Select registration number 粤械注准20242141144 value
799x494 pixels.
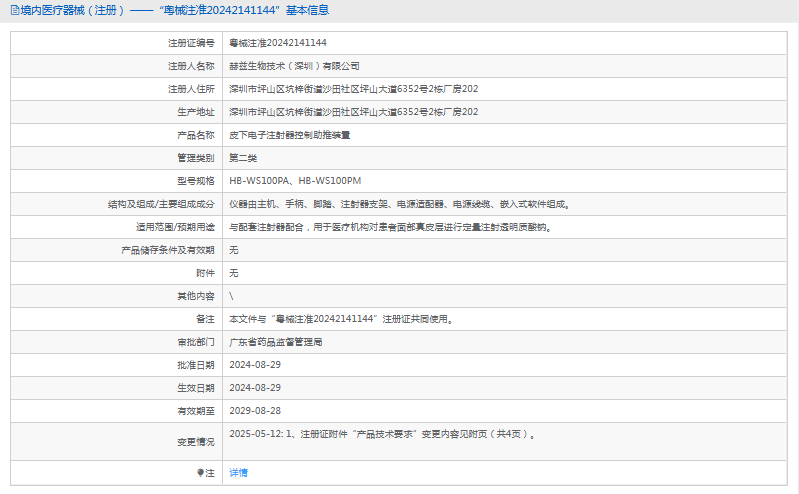(278, 43)
